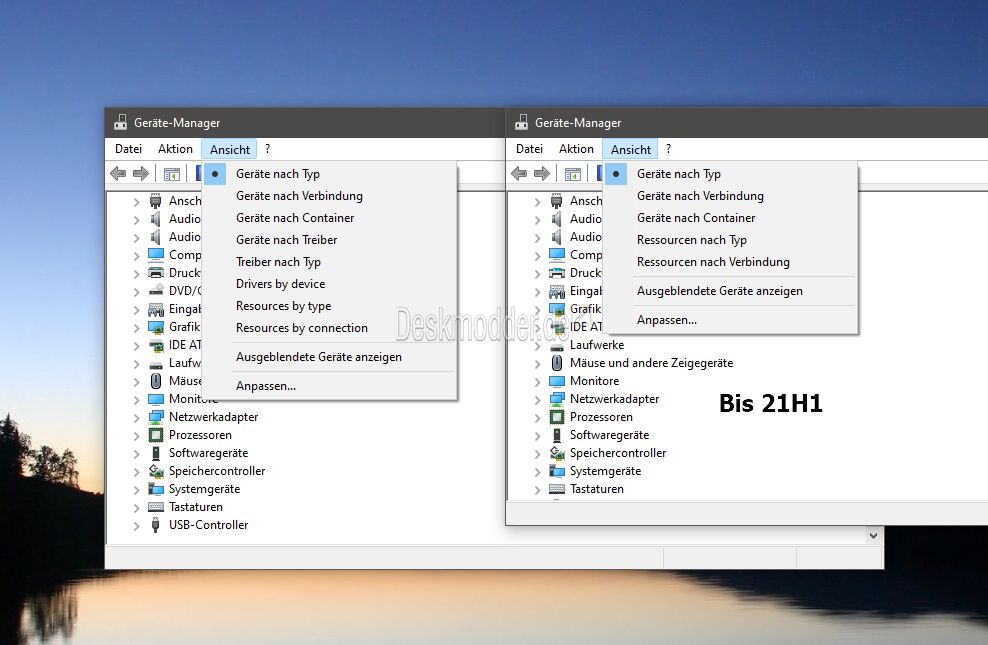Screen dimensions: 988x645
Task: Click back arrow in left window toolbar
Action: (x=118, y=173)
